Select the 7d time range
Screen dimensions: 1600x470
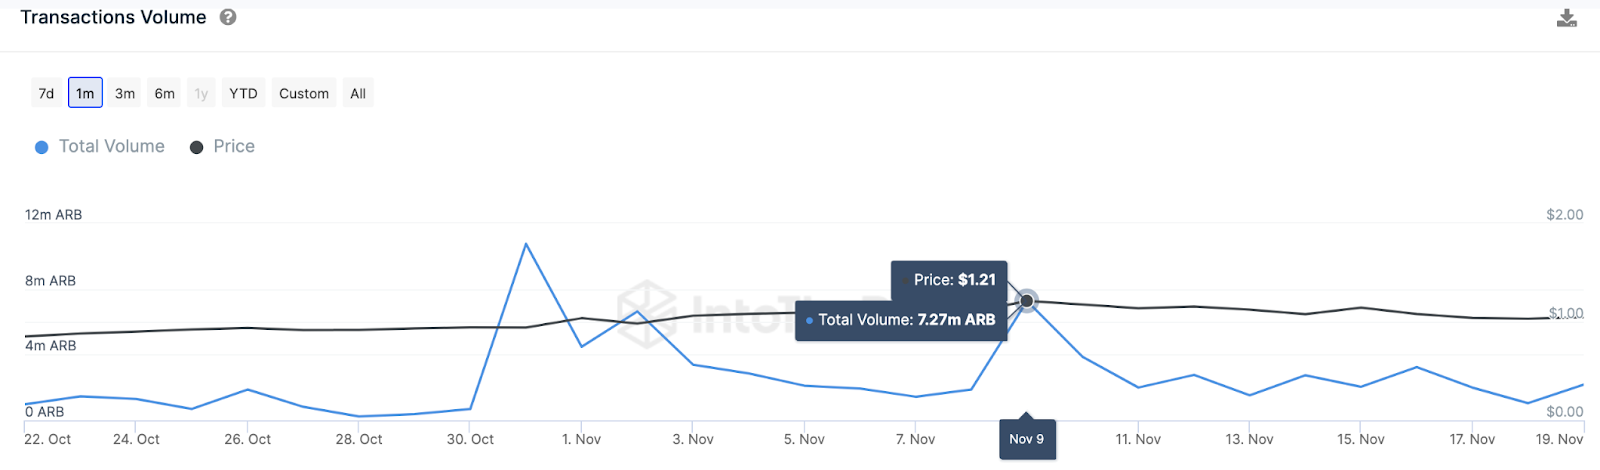[46, 93]
